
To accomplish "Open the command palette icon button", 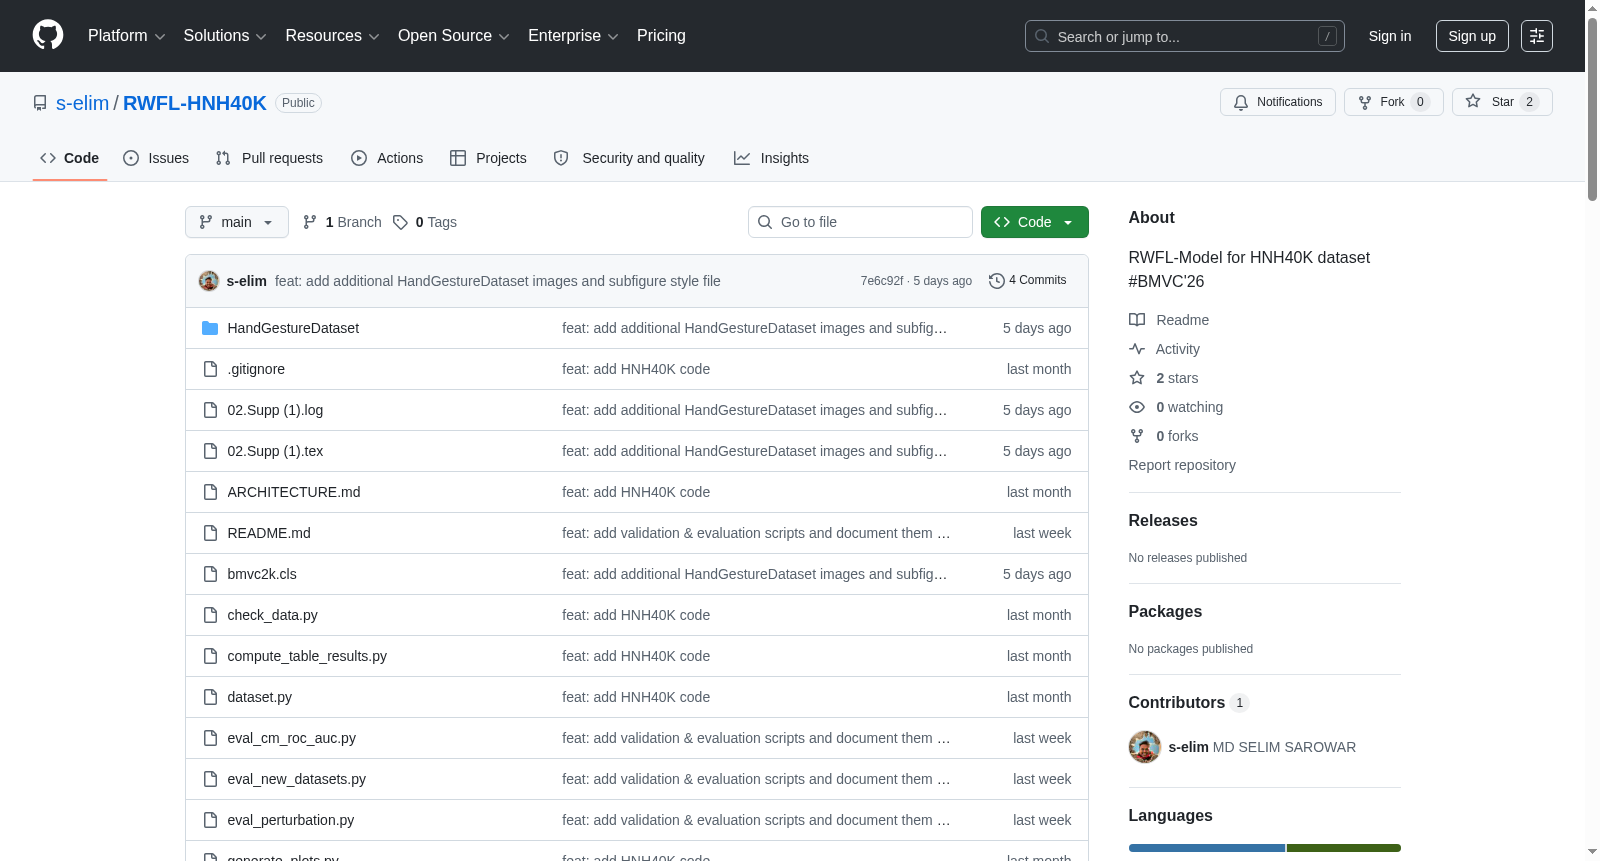I will click(x=1537, y=36).
